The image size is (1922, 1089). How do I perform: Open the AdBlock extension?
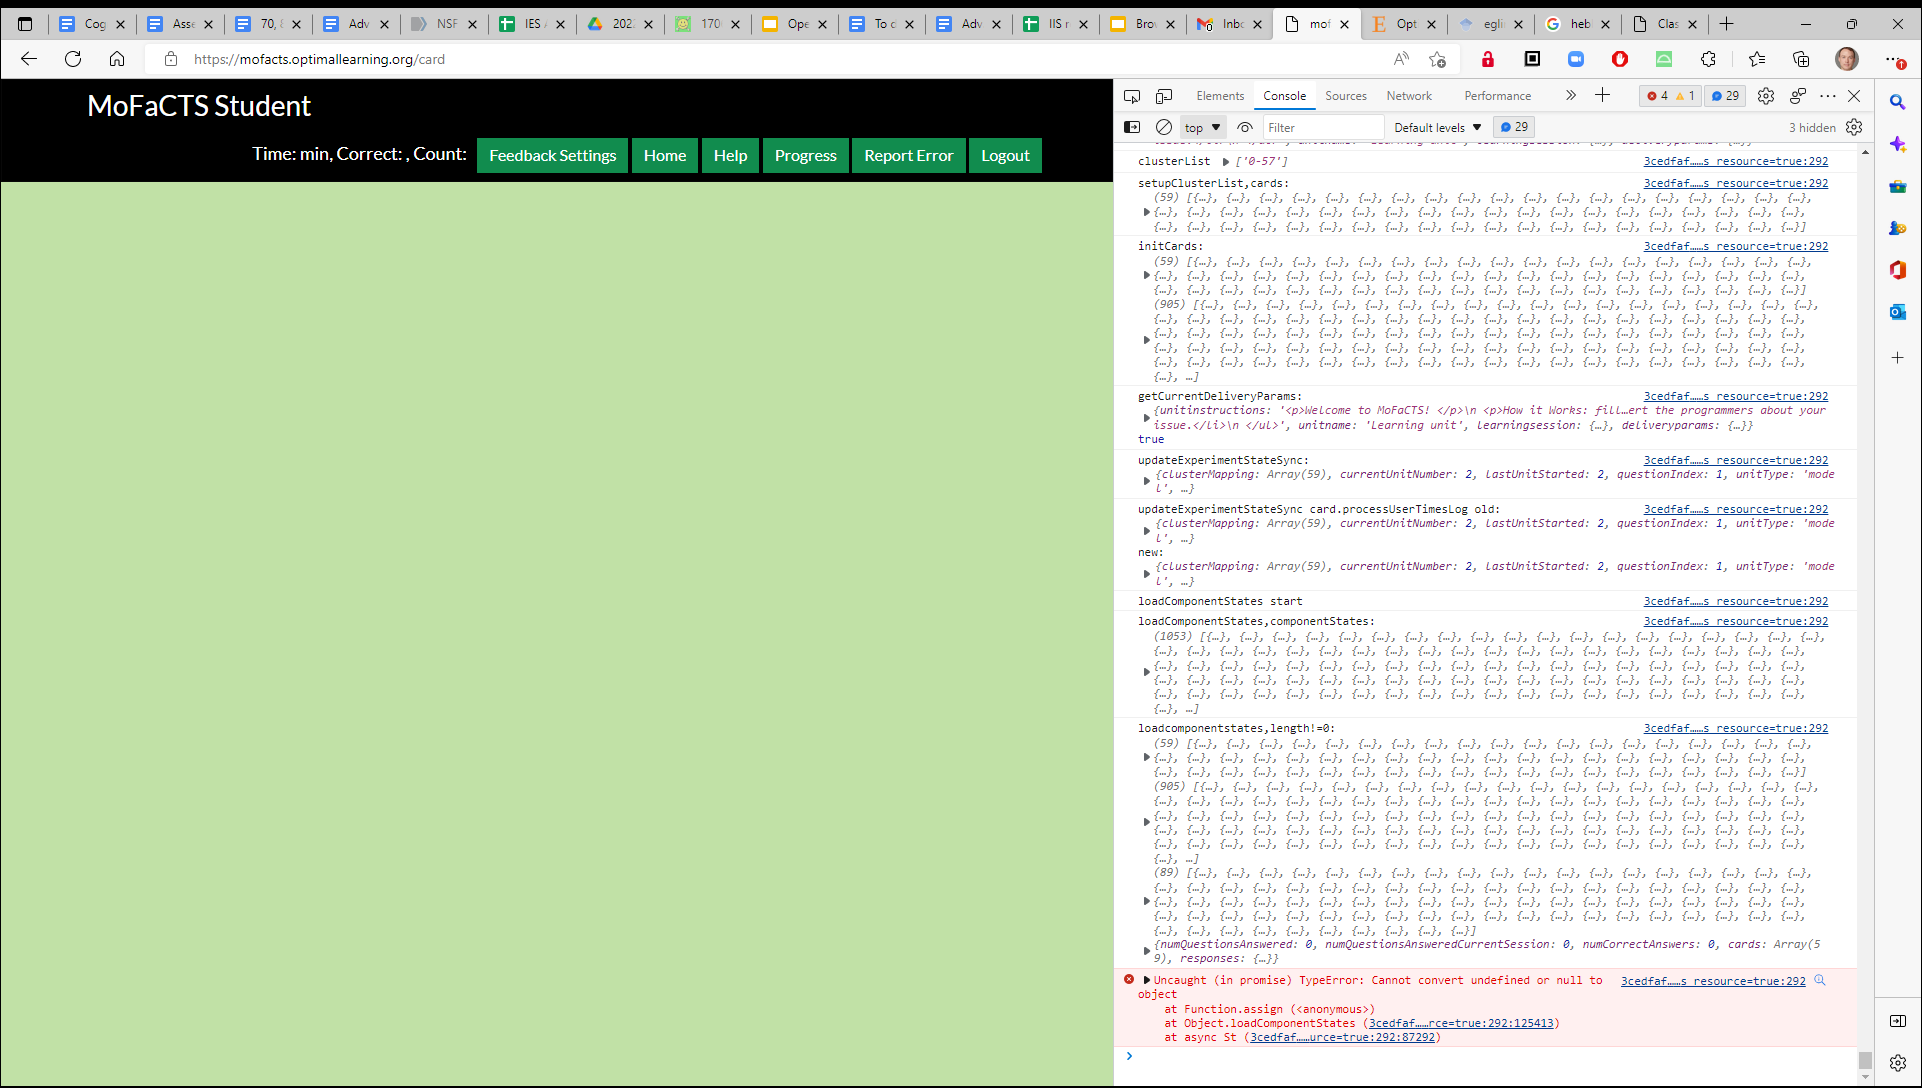(x=1620, y=59)
